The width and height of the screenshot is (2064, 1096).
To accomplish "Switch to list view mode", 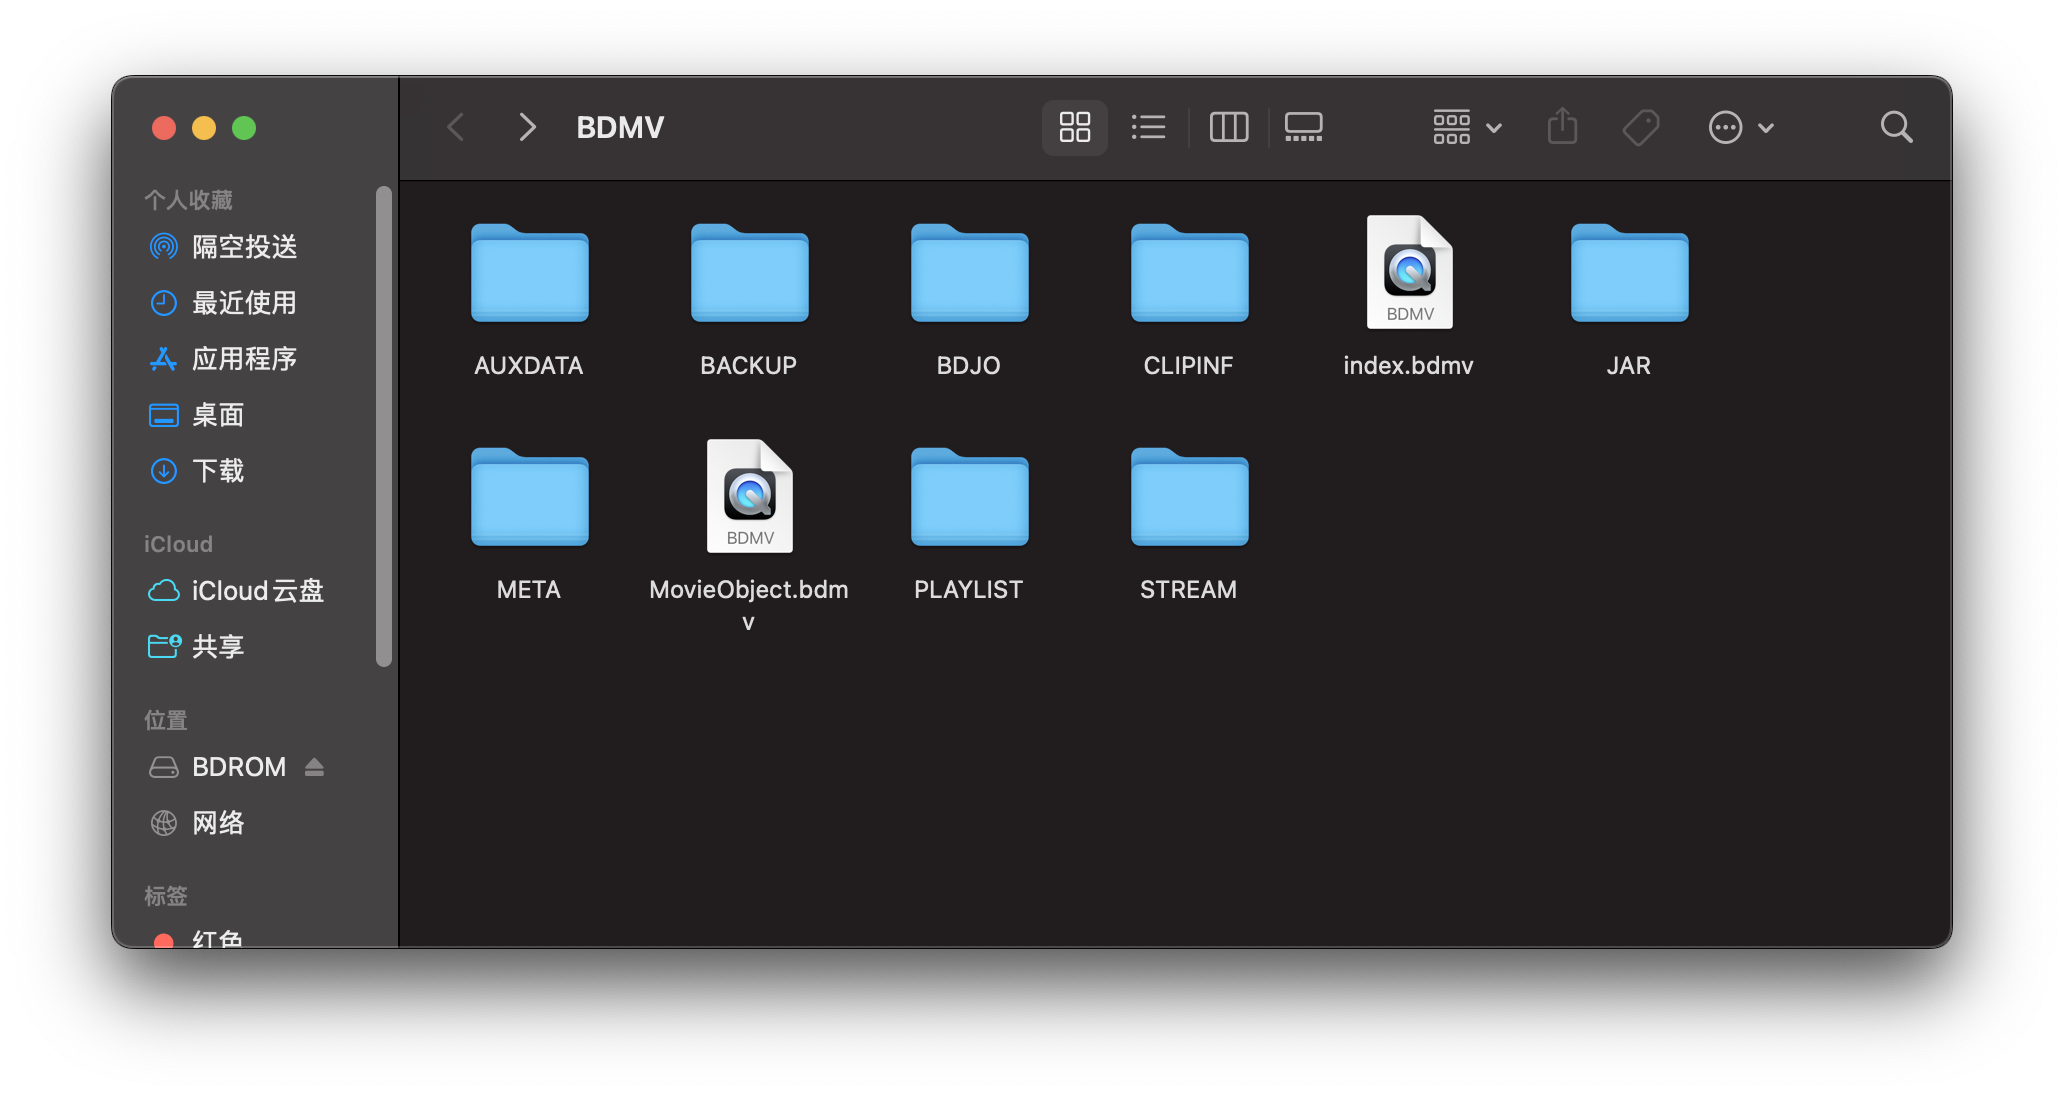I will [1148, 127].
